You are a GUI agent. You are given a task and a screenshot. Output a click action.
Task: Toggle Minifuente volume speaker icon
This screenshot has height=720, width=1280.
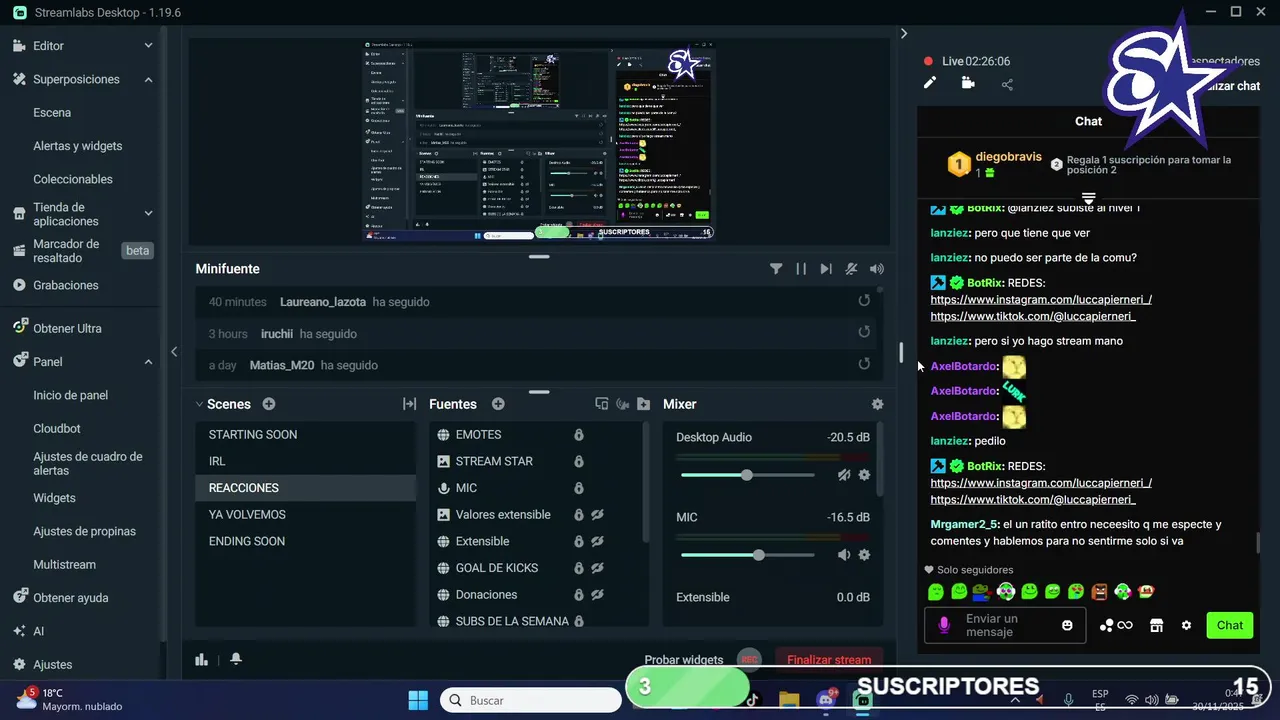pos(877,269)
